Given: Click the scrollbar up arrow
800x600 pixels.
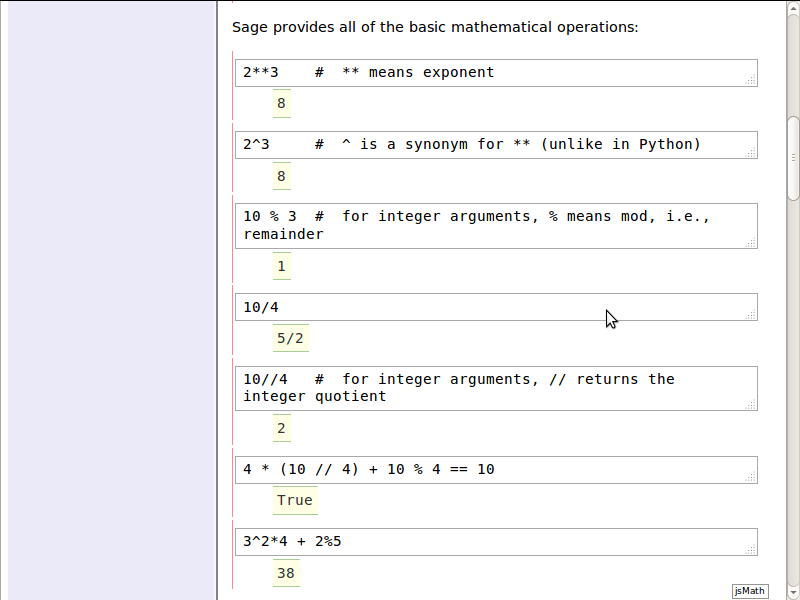Looking at the screenshot, I should [x=793, y=8].
